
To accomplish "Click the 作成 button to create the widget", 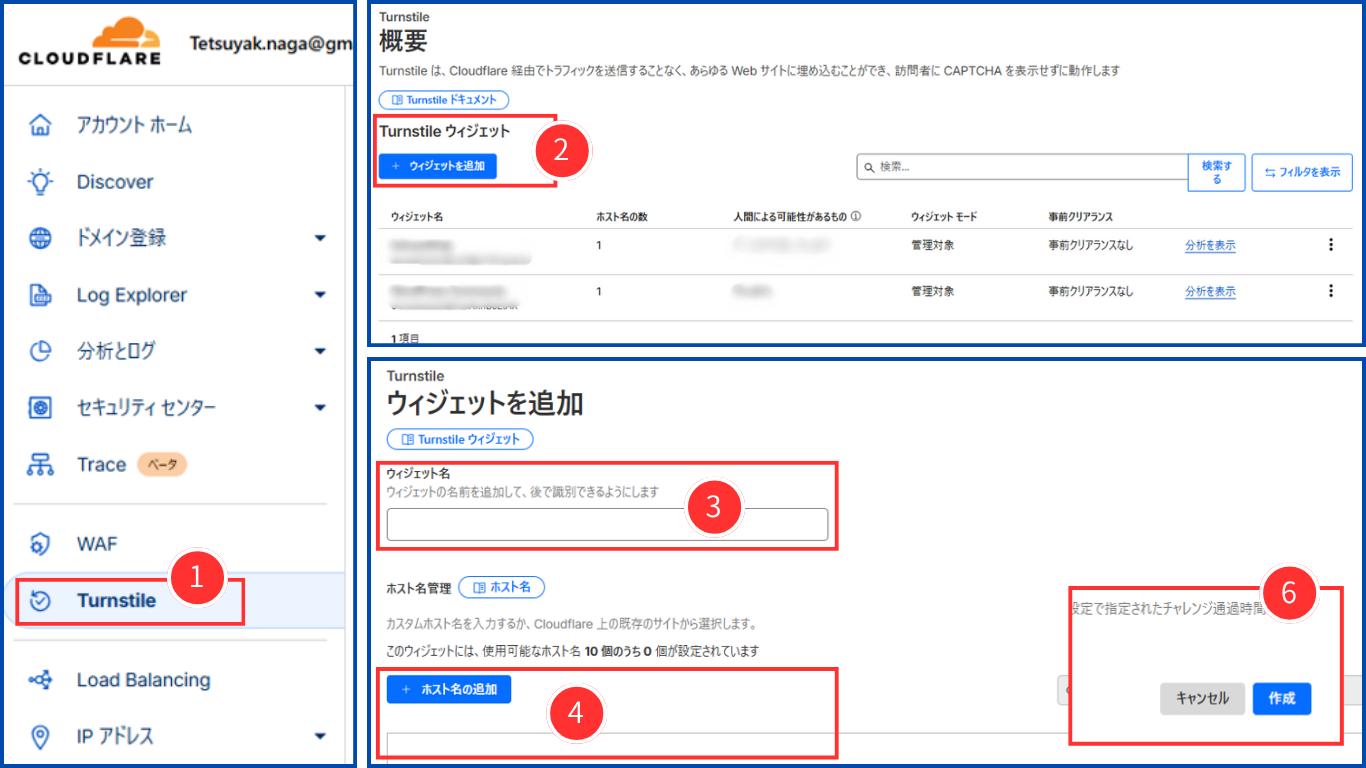I will tap(1281, 699).
